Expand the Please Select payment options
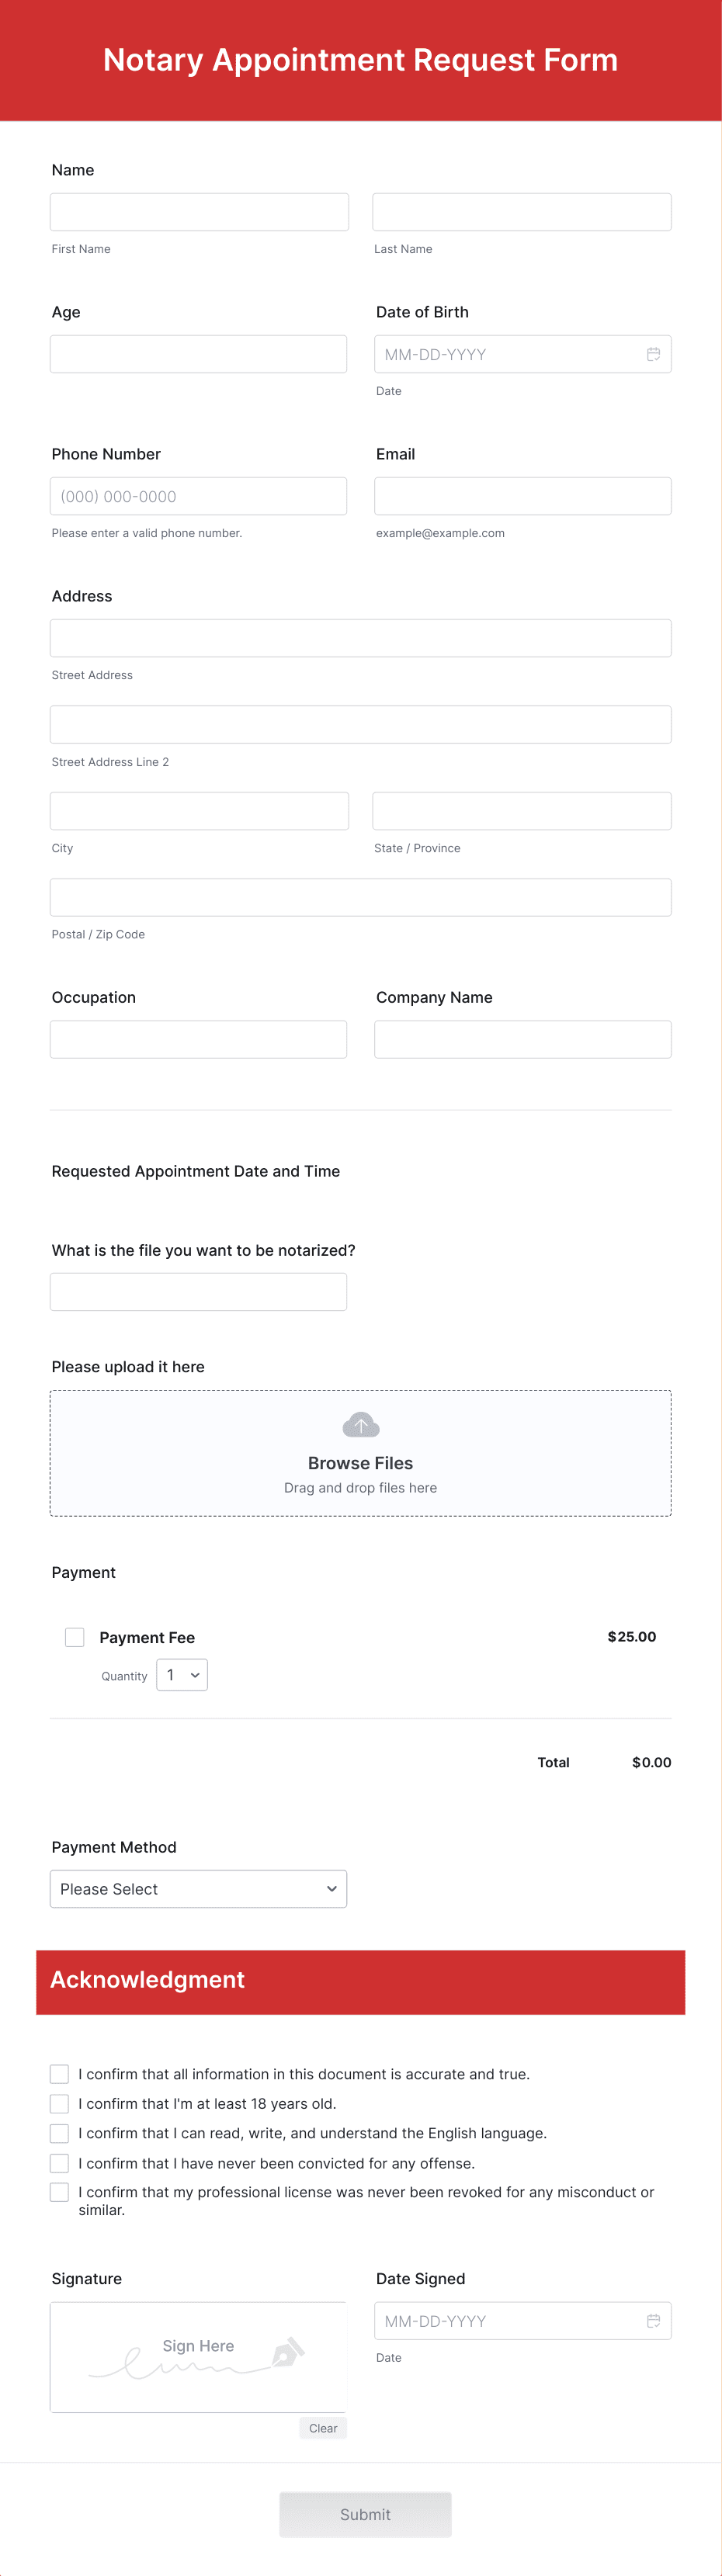The image size is (722, 2576). (198, 1888)
